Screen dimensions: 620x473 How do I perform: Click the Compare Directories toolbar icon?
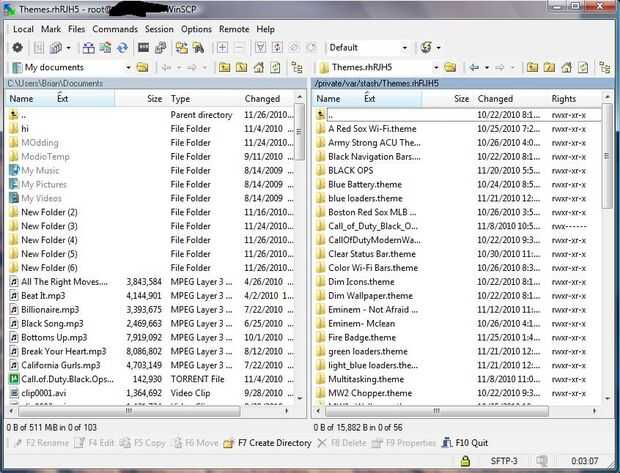88,48
